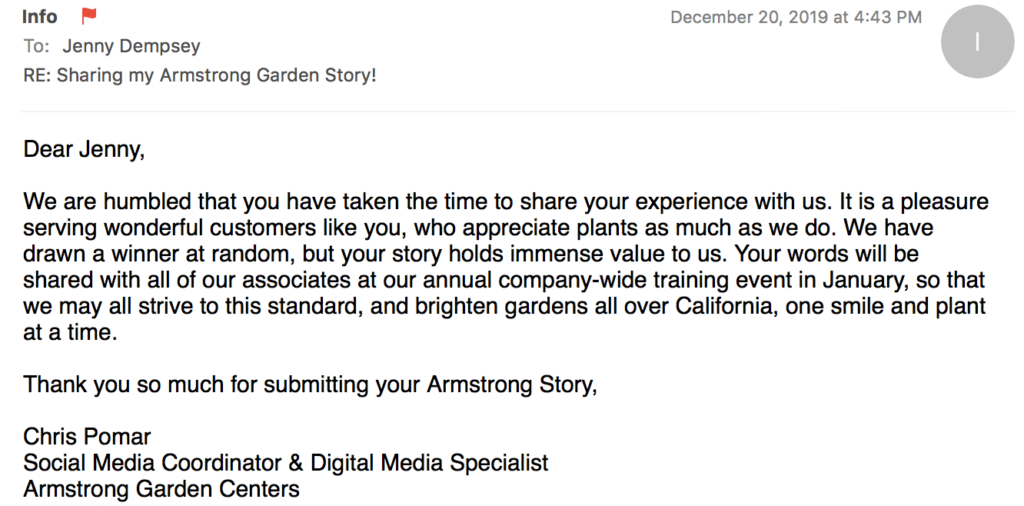
Task: Click the Thank you so much line
Action: click(x=310, y=385)
